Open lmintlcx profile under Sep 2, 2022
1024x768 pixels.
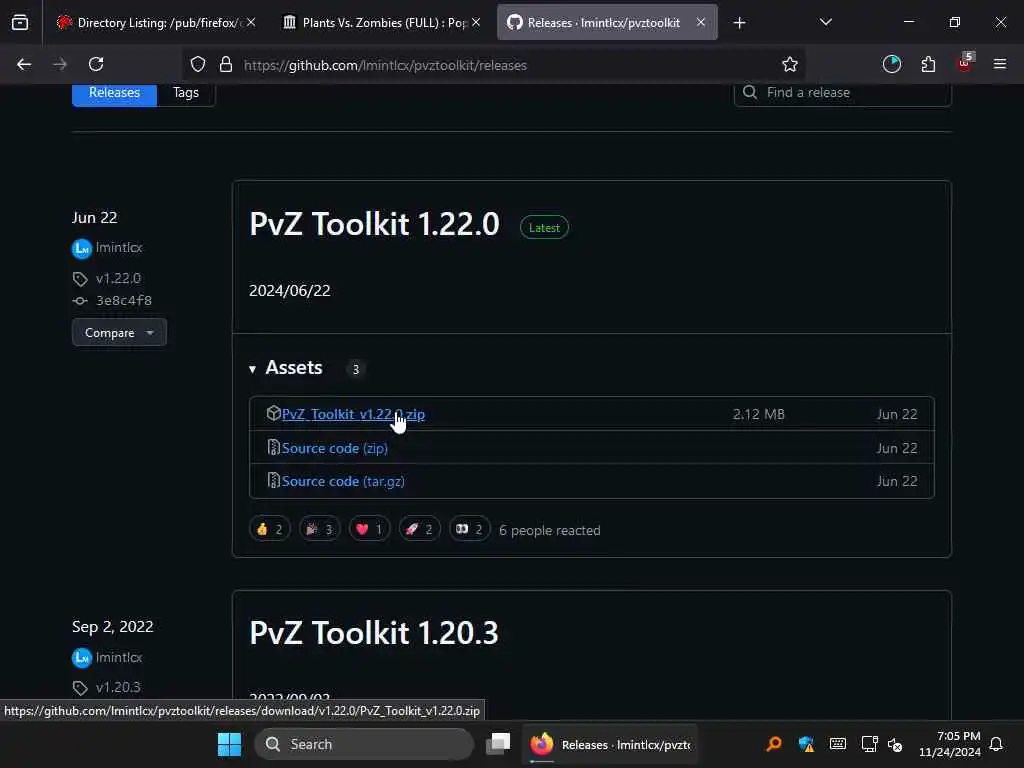pos(118,657)
